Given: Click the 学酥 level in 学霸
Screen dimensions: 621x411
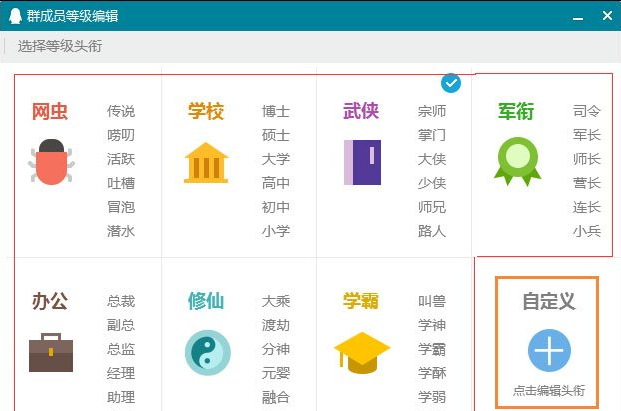Looking at the screenshot, I should [x=432, y=373].
